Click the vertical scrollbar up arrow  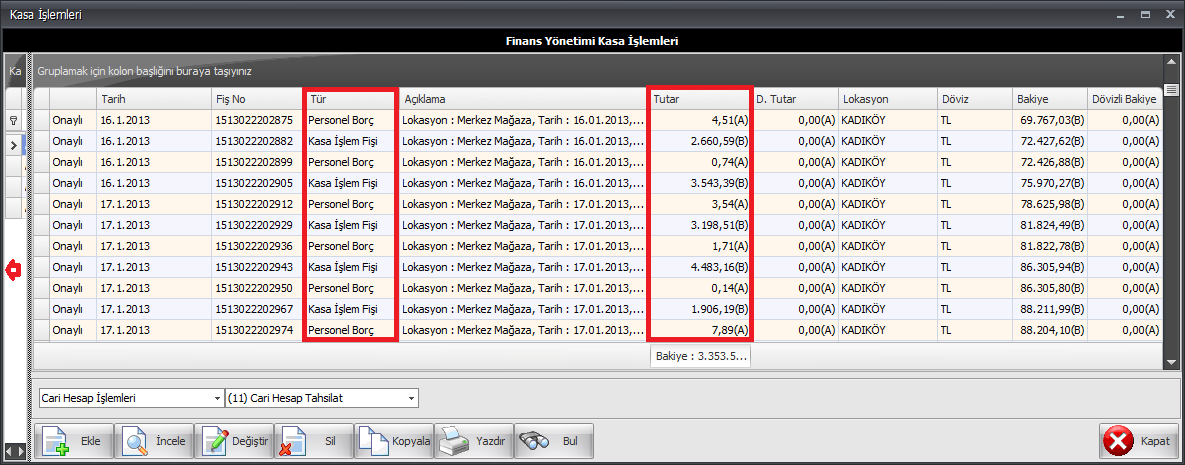pos(1172,61)
